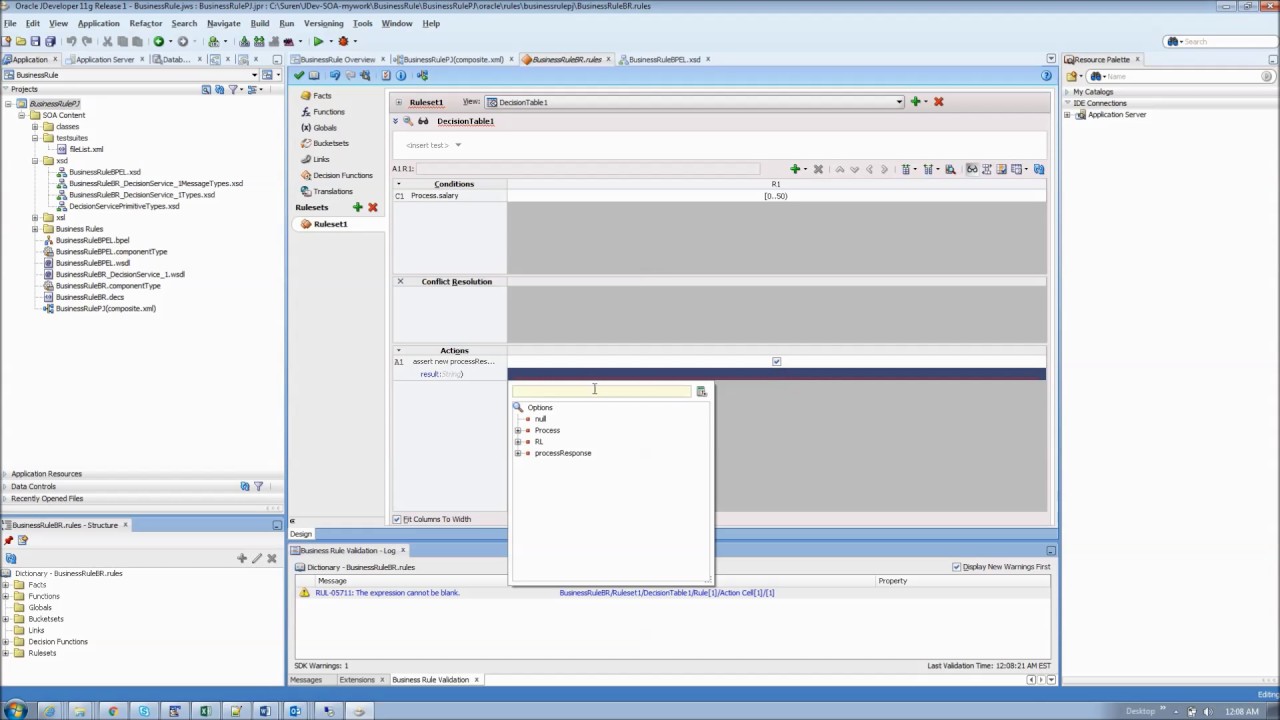This screenshot has width=1280, height=720.
Task: Select Ruleset1 in Rulesets list
Action: tap(330, 224)
